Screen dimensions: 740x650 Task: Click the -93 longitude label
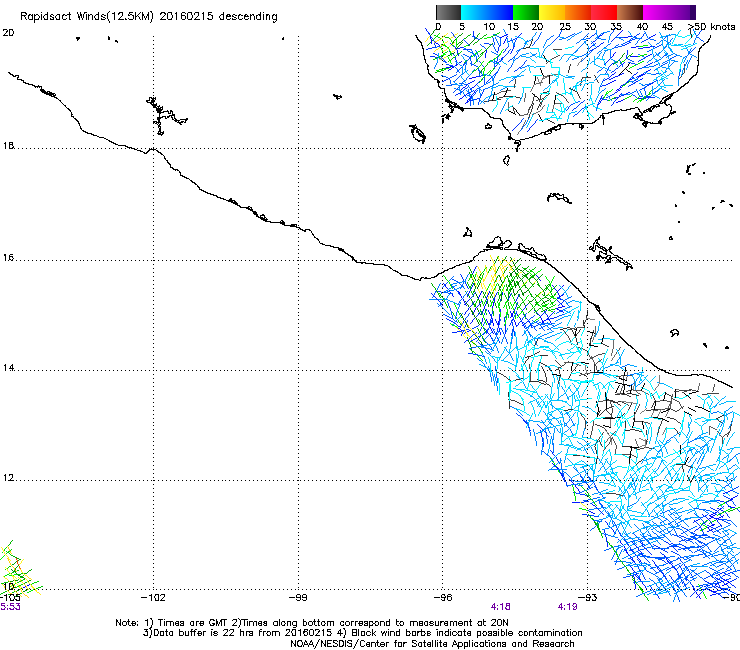point(588,598)
